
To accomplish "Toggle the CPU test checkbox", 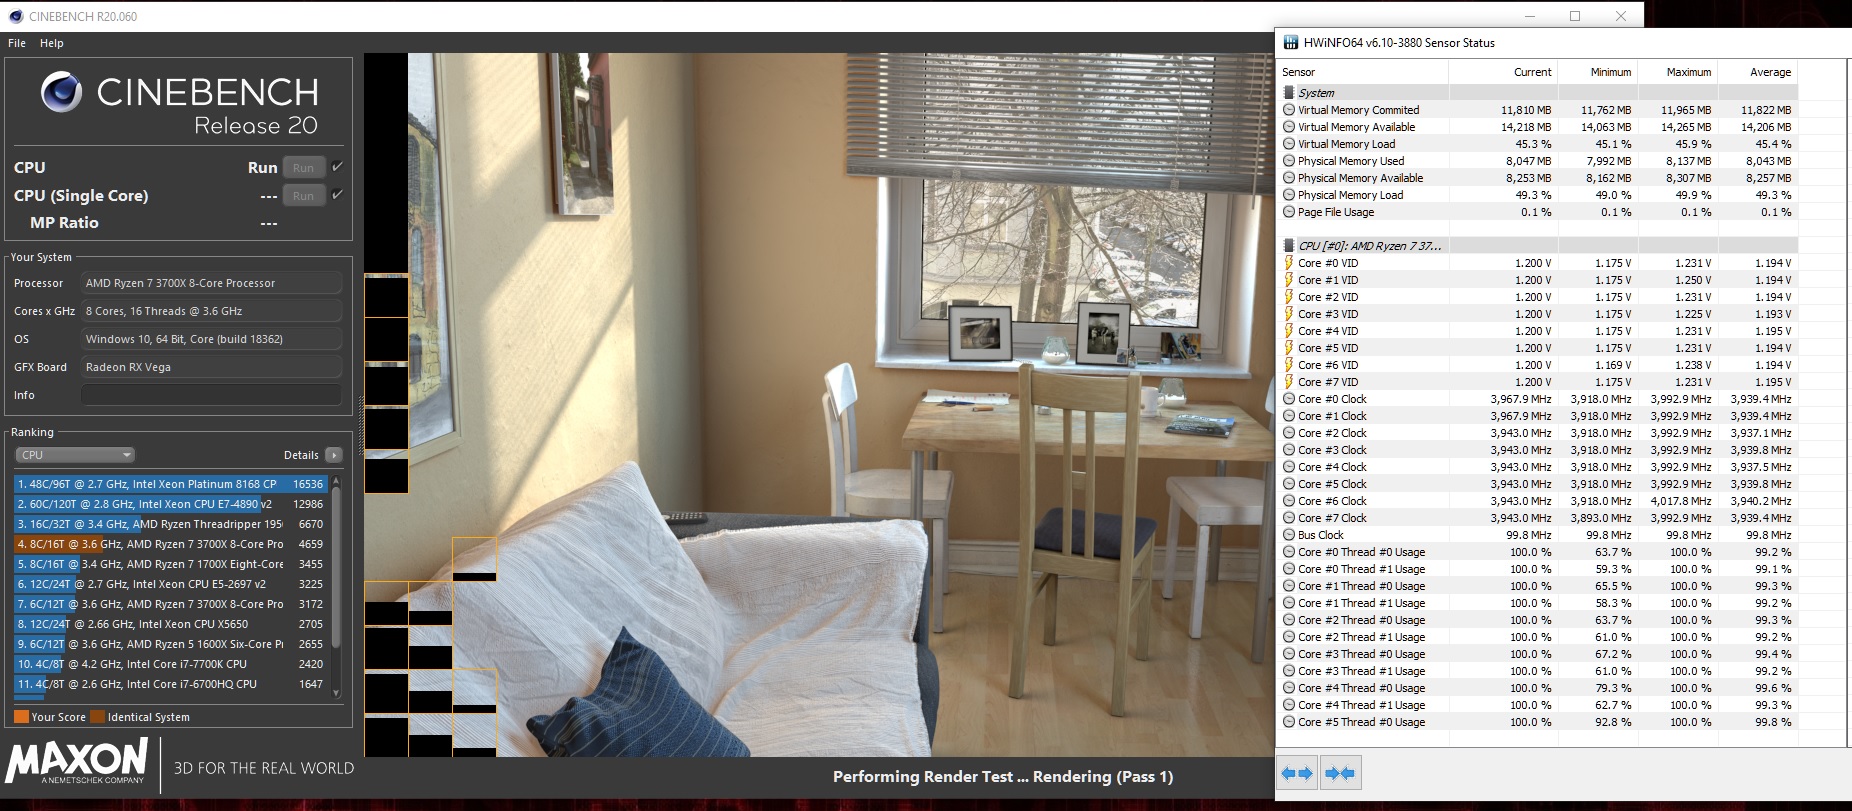I will point(337,166).
